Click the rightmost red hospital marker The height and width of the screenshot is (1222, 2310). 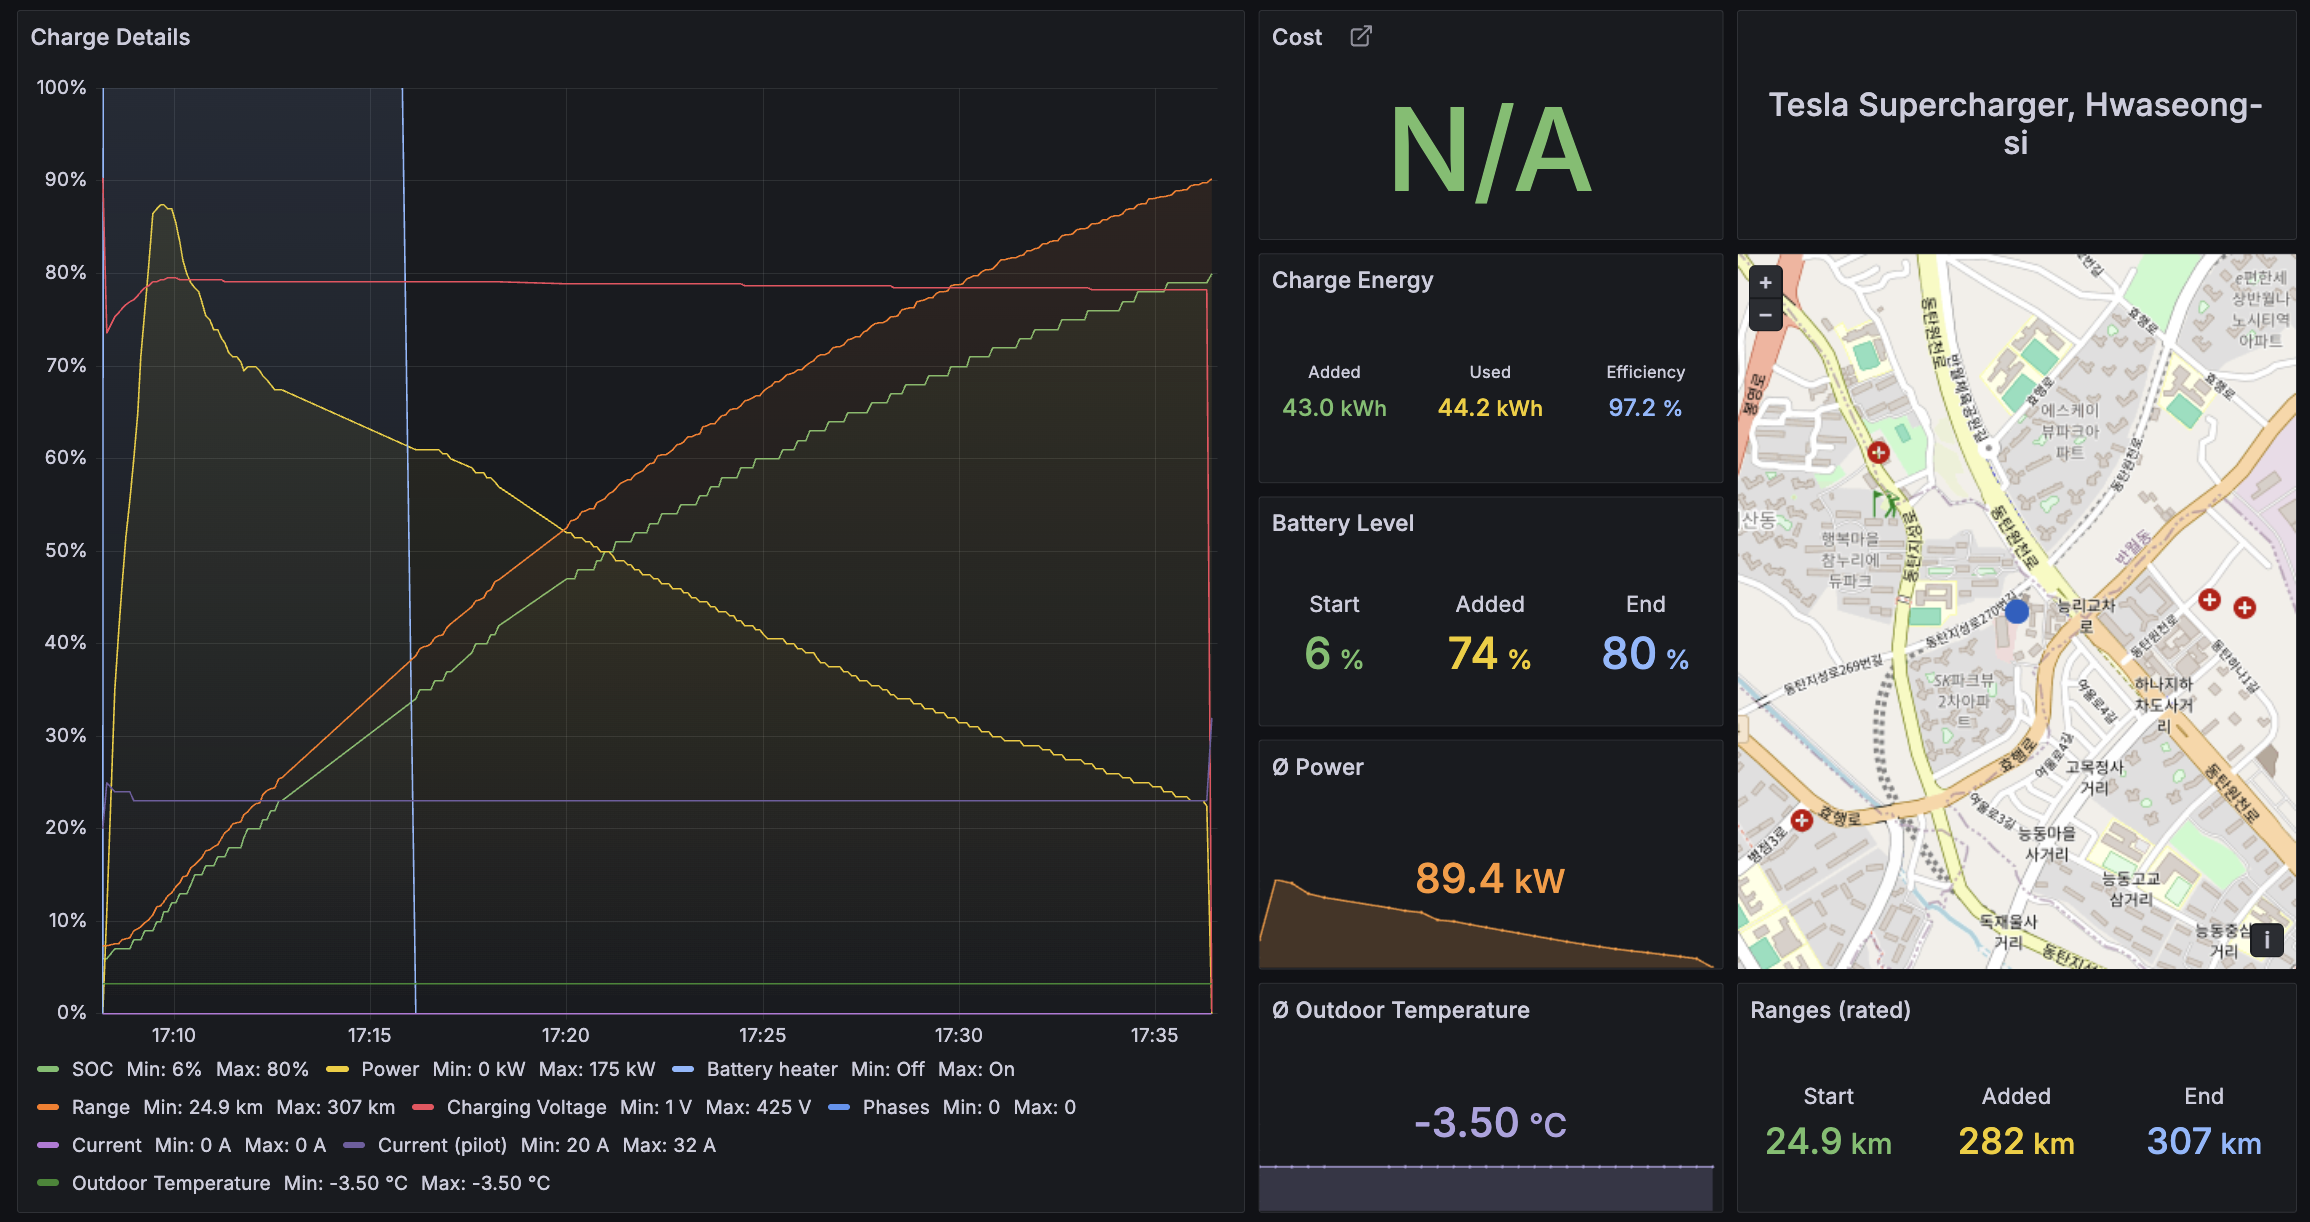[x=2245, y=608]
